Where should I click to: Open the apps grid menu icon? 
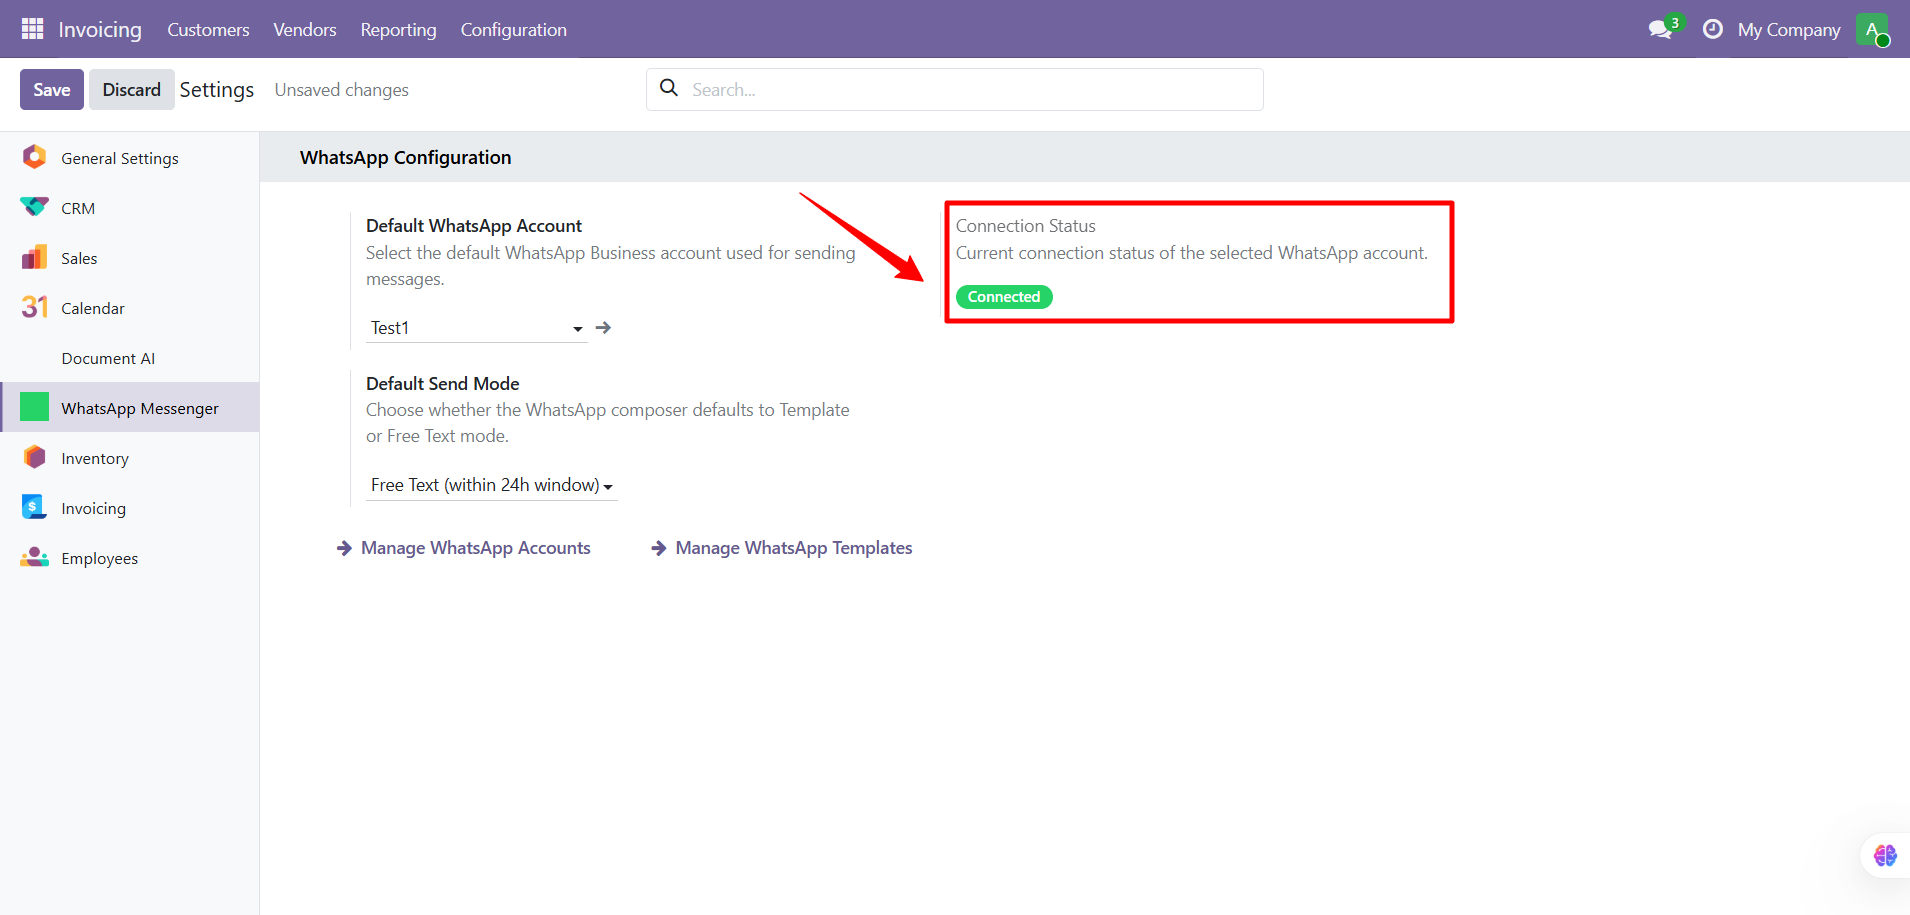click(32, 29)
